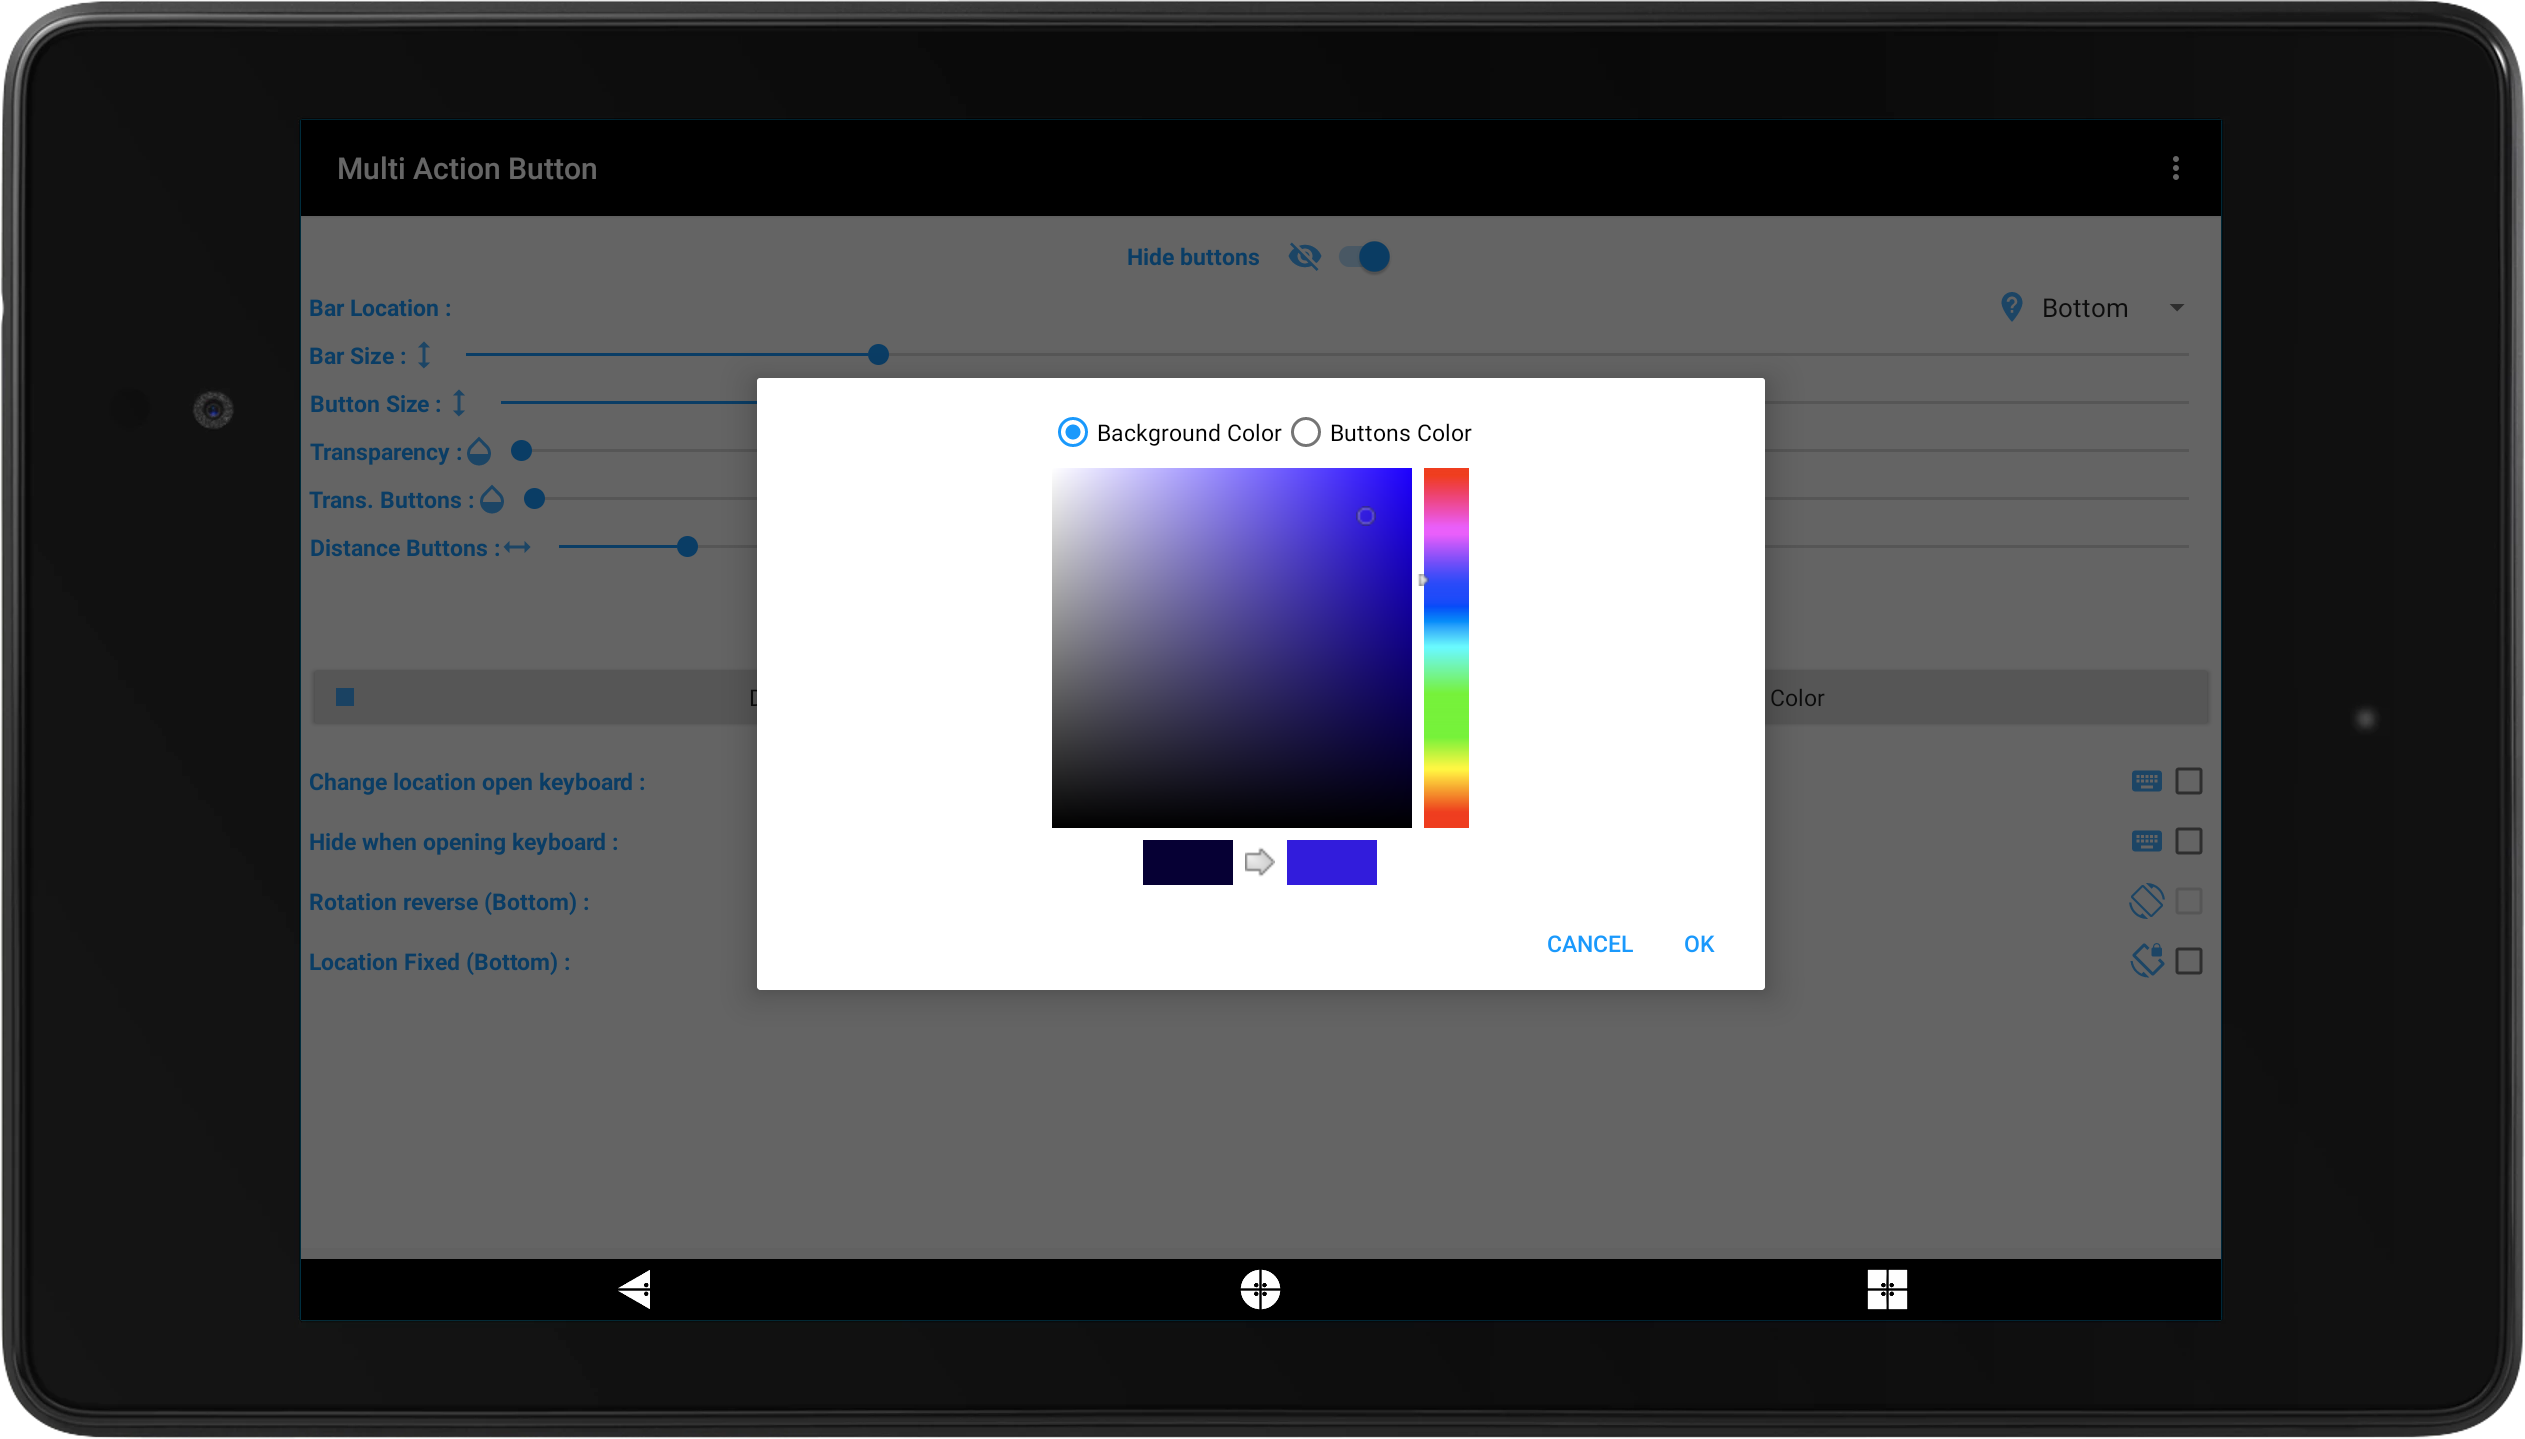Select the Buttons Color radio button
This screenshot has height=1439, width=2525.
(1305, 432)
